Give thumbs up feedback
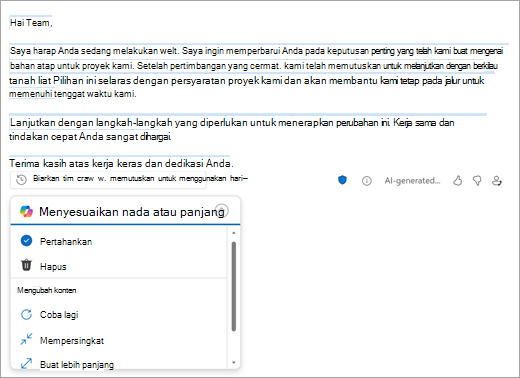 click(x=458, y=181)
